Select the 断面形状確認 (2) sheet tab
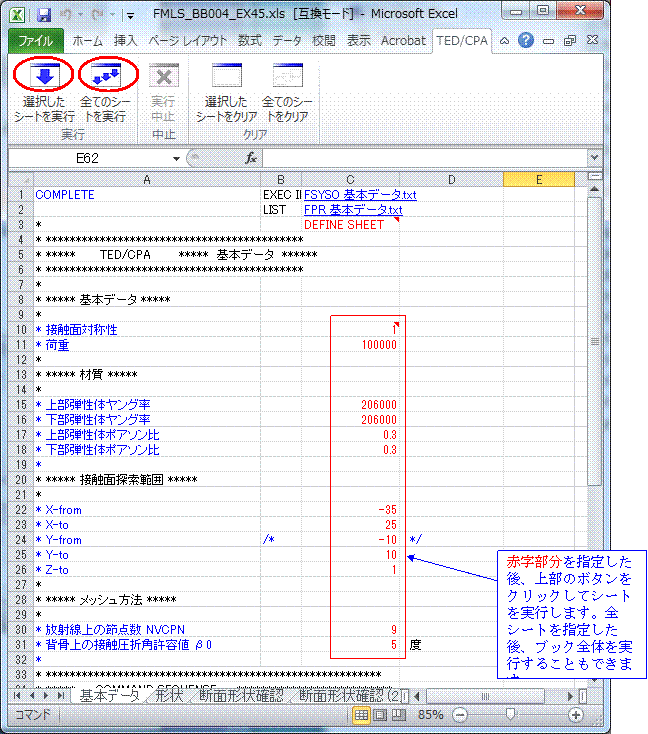The width and height of the screenshot is (648, 734). [x=349, y=696]
